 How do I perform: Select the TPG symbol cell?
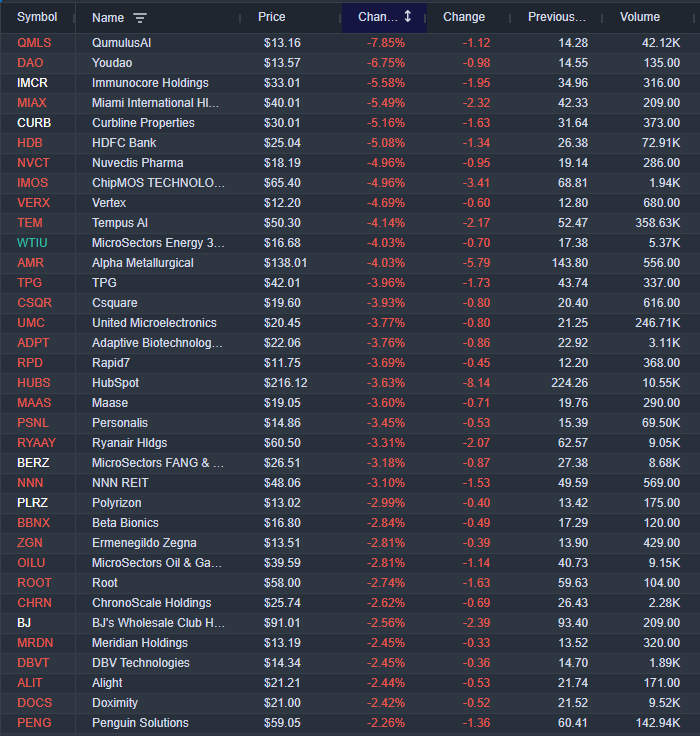click(x=30, y=283)
